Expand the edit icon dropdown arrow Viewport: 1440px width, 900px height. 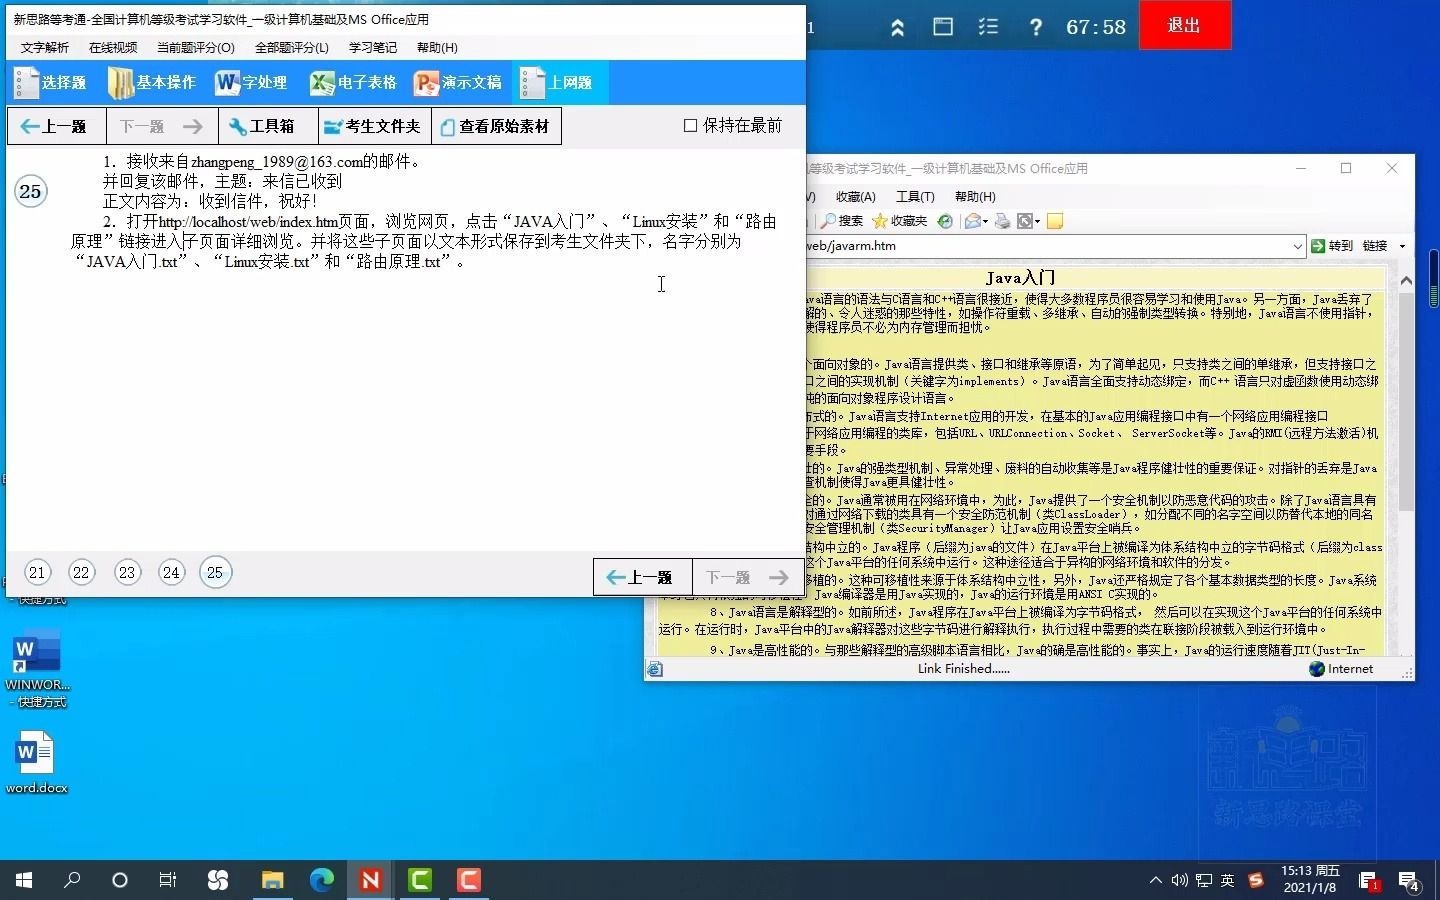click(1038, 221)
